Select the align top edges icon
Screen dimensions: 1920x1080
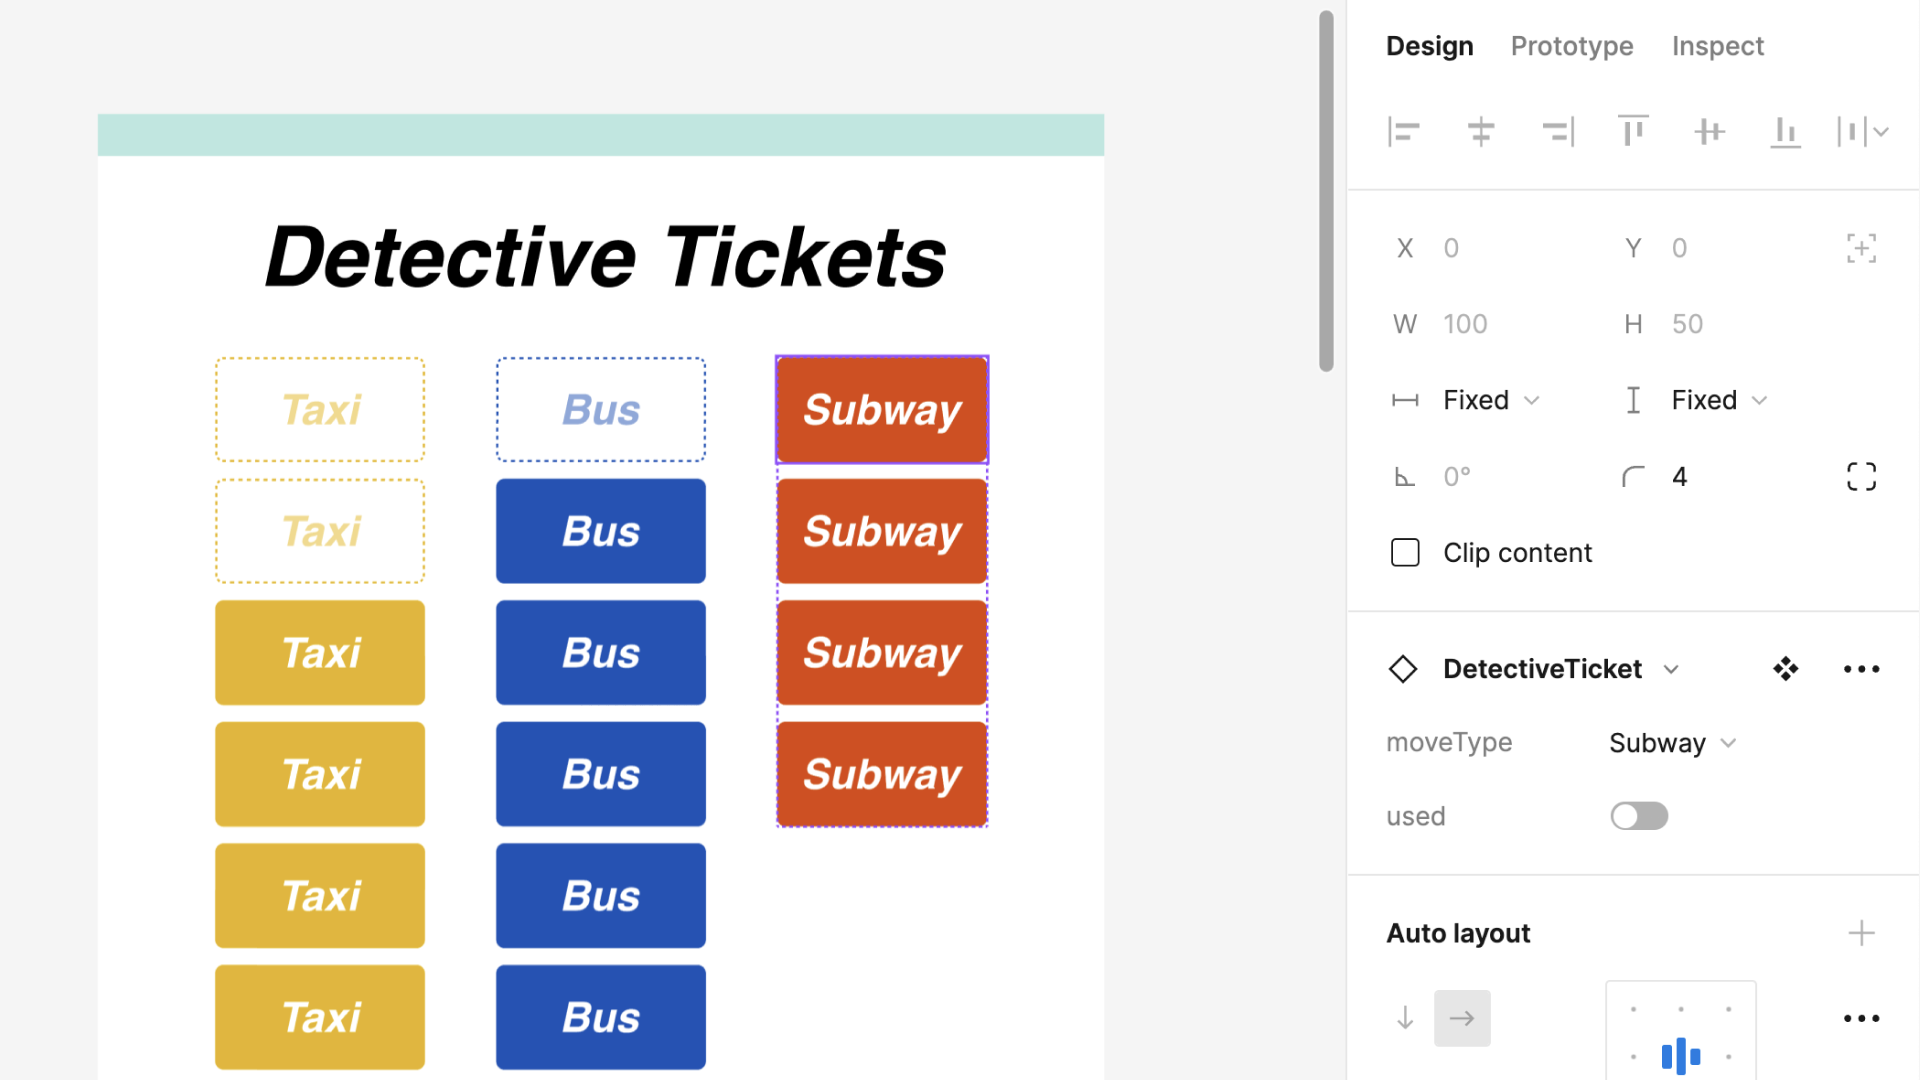pos(1633,131)
